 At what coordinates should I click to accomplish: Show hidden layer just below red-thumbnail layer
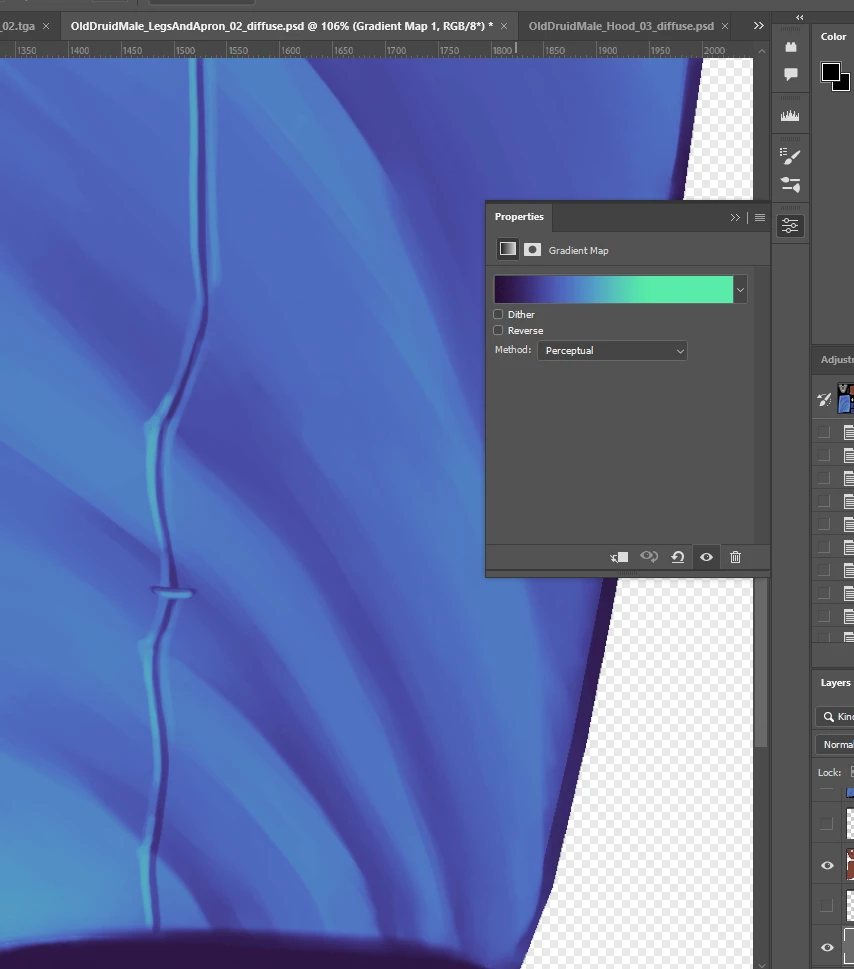(x=827, y=906)
